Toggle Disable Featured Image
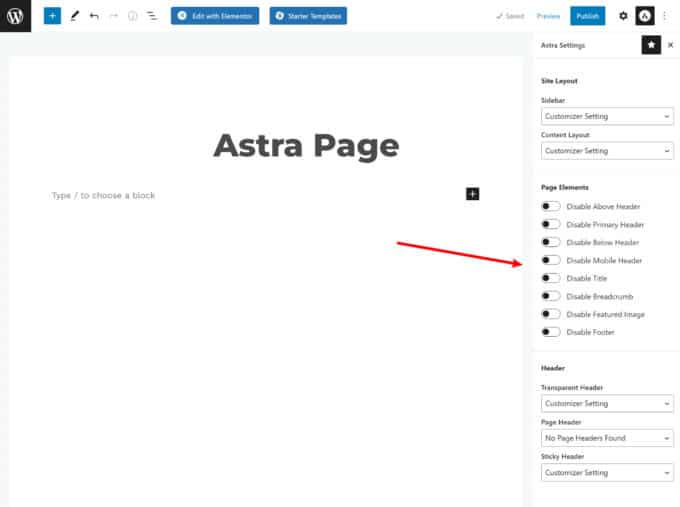The image size is (680, 507). click(551, 314)
